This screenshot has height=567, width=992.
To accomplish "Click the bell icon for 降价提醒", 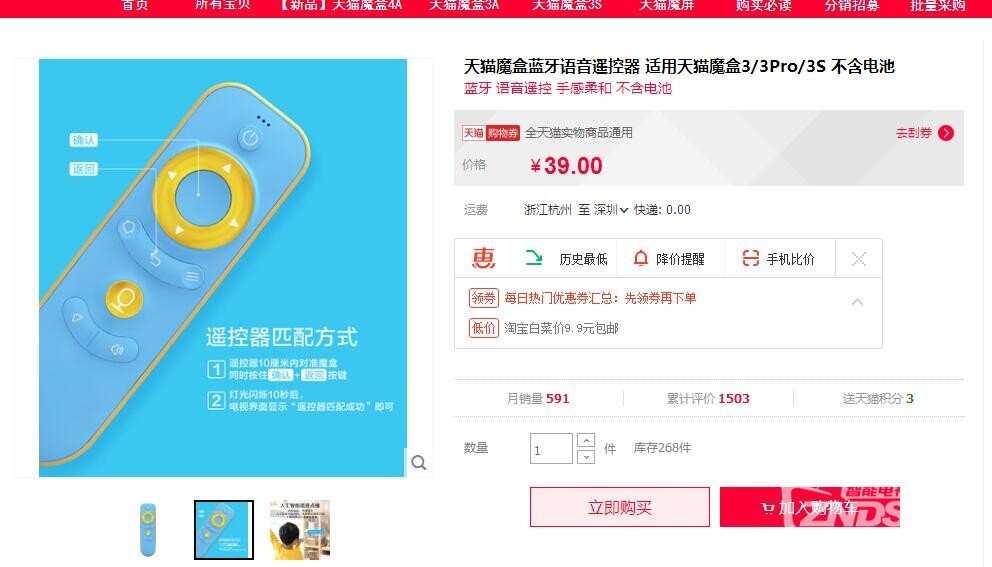I will [x=640, y=258].
